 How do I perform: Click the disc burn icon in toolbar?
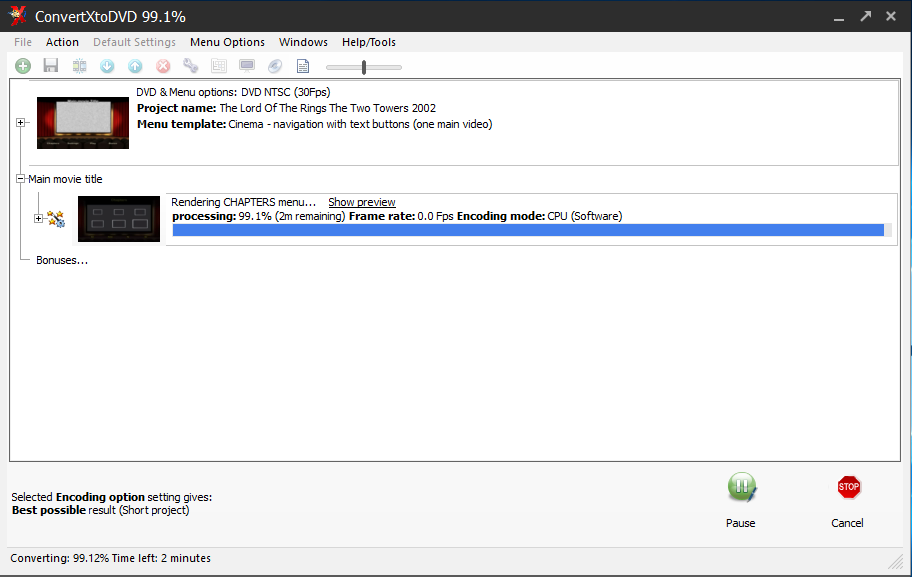275,66
